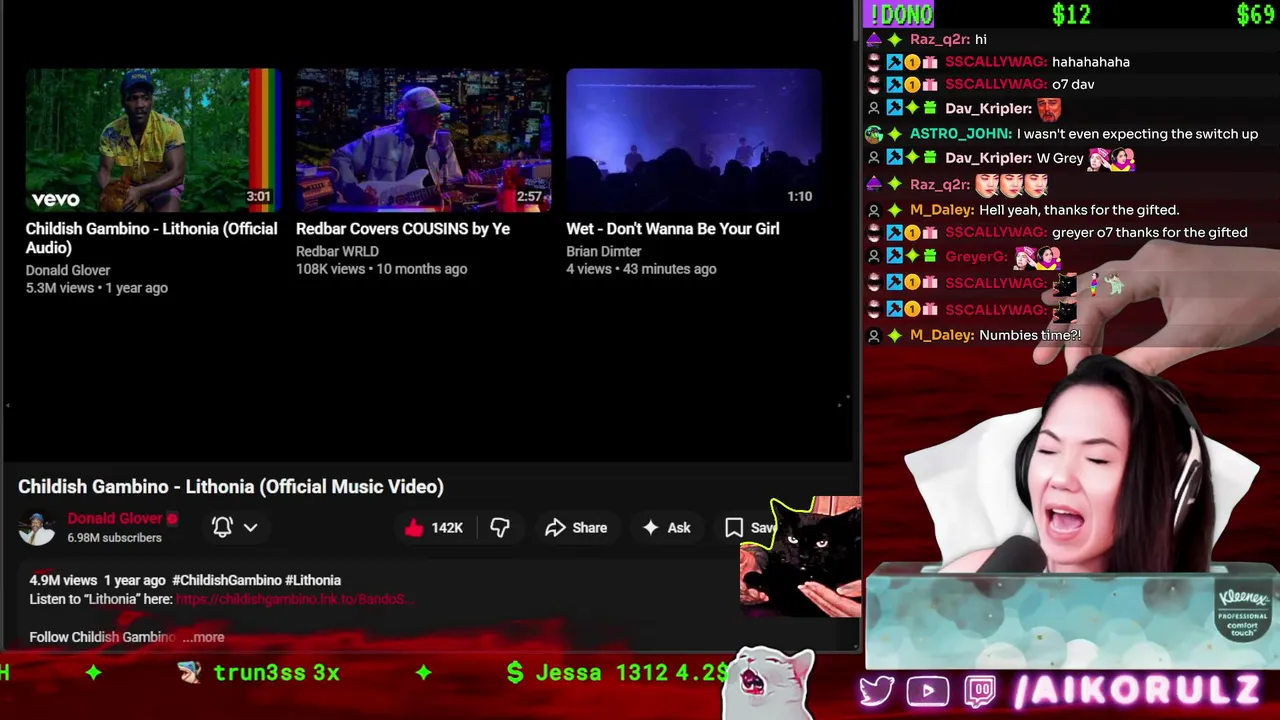Viewport: 1280px width, 720px height.
Task: Click the $69 amount in the top bar
Action: 1255,14
